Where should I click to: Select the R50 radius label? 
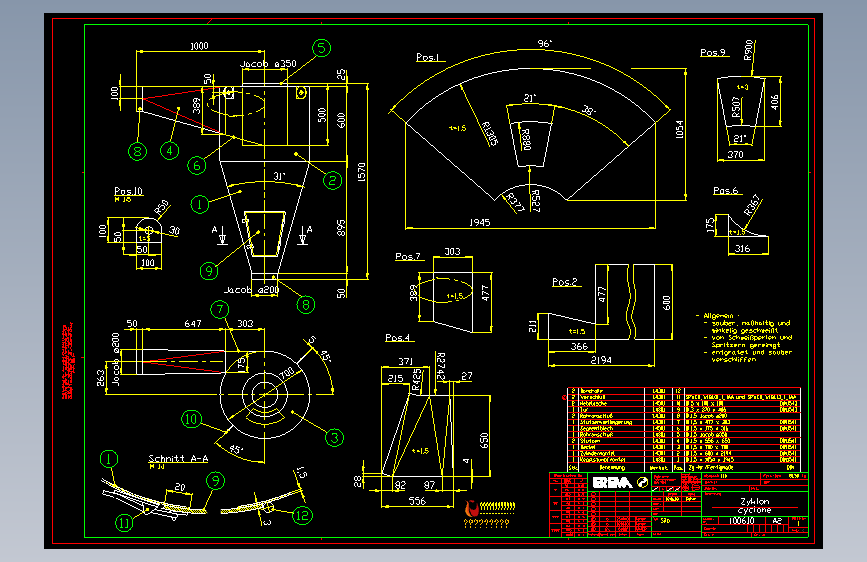[x=161, y=207]
